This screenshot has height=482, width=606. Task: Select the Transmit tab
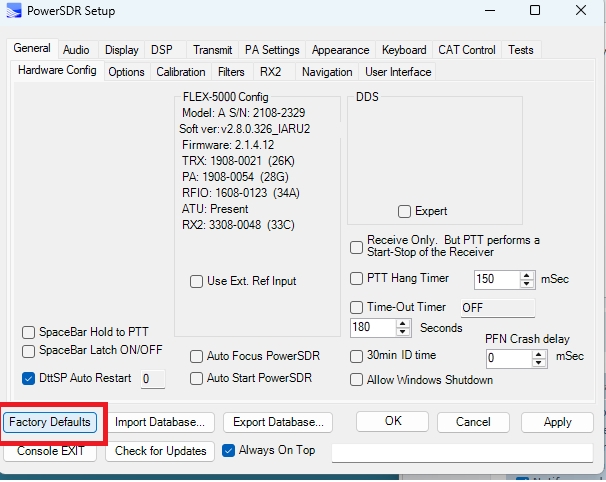pyautogui.click(x=213, y=50)
